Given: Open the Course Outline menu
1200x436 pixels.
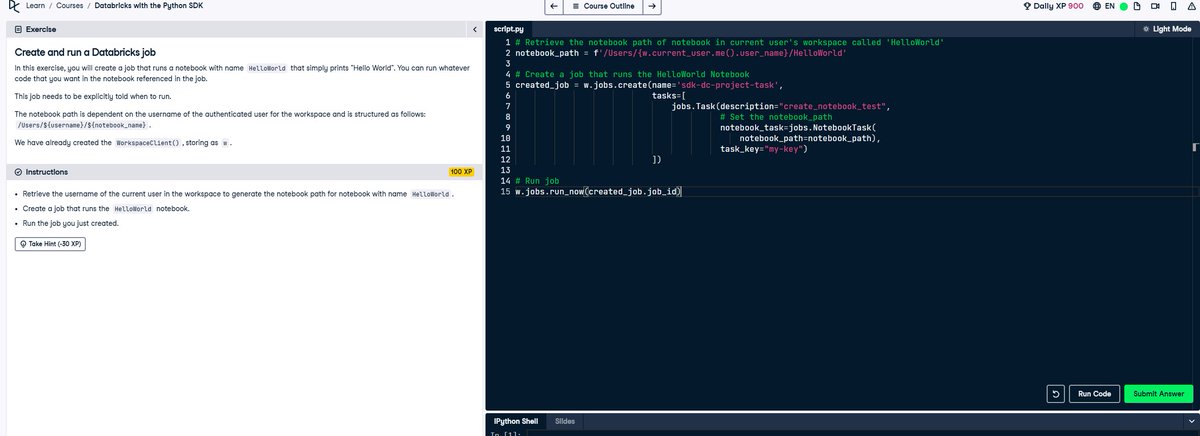Looking at the screenshot, I should click(x=602, y=7).
